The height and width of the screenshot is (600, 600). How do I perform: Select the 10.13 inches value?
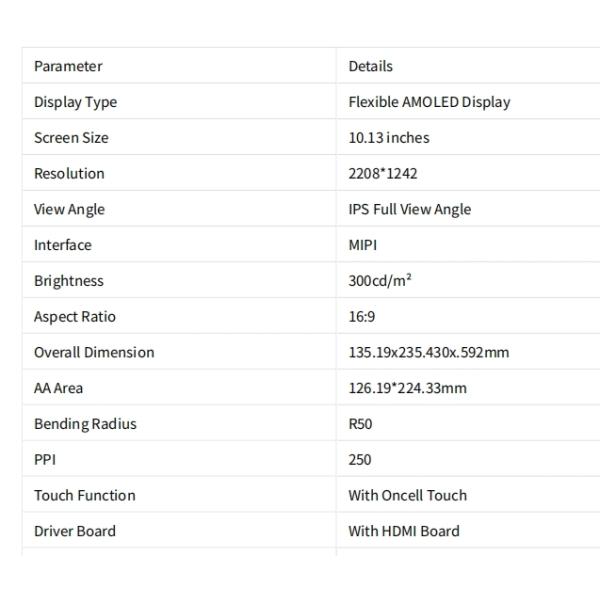388,138
